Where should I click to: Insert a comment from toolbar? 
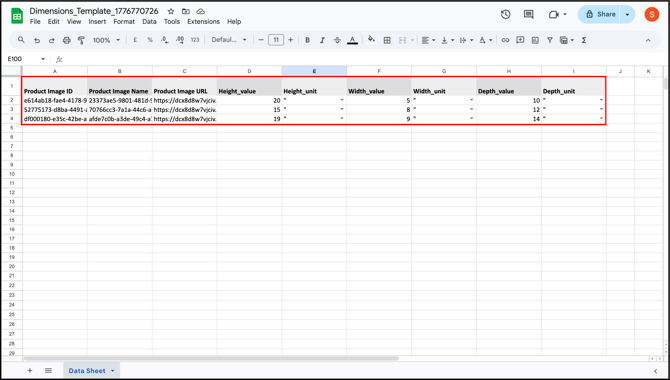click(x=520, y=40)
